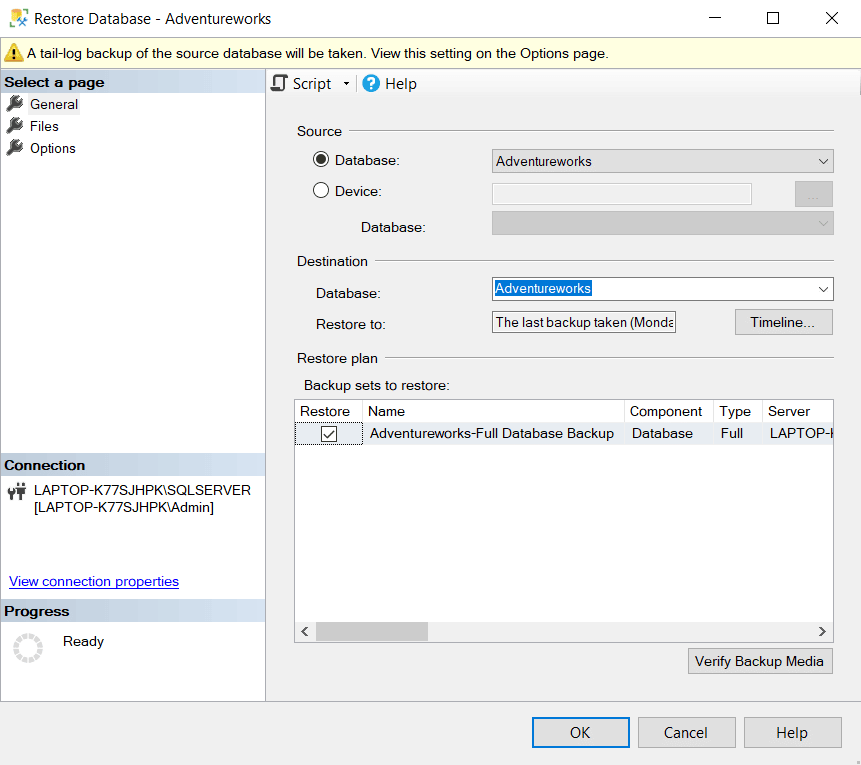Select the Device source radio button
Screen dimensions: 861x765
click(321, 190)
